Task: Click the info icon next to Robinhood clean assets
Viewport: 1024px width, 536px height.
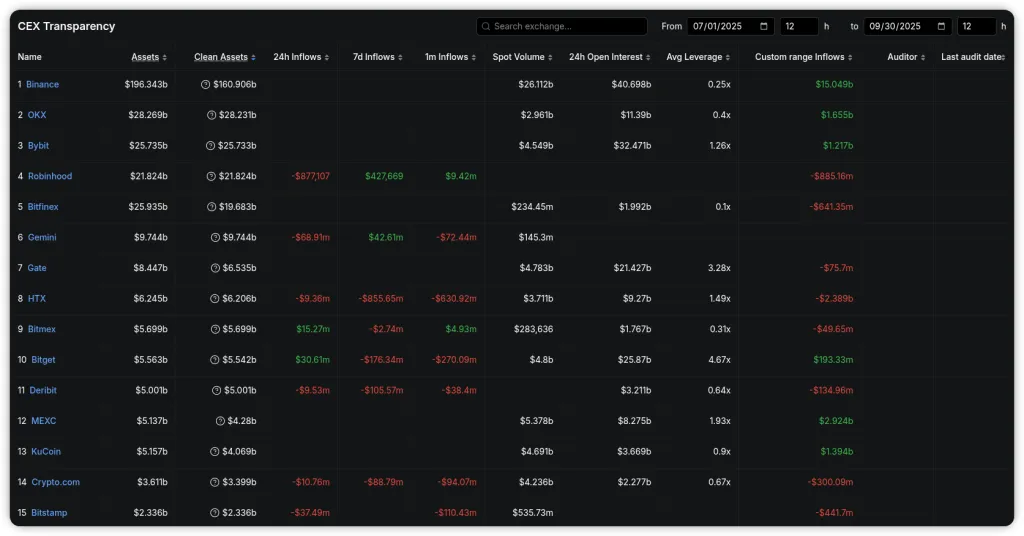Action: coord(211,177)
